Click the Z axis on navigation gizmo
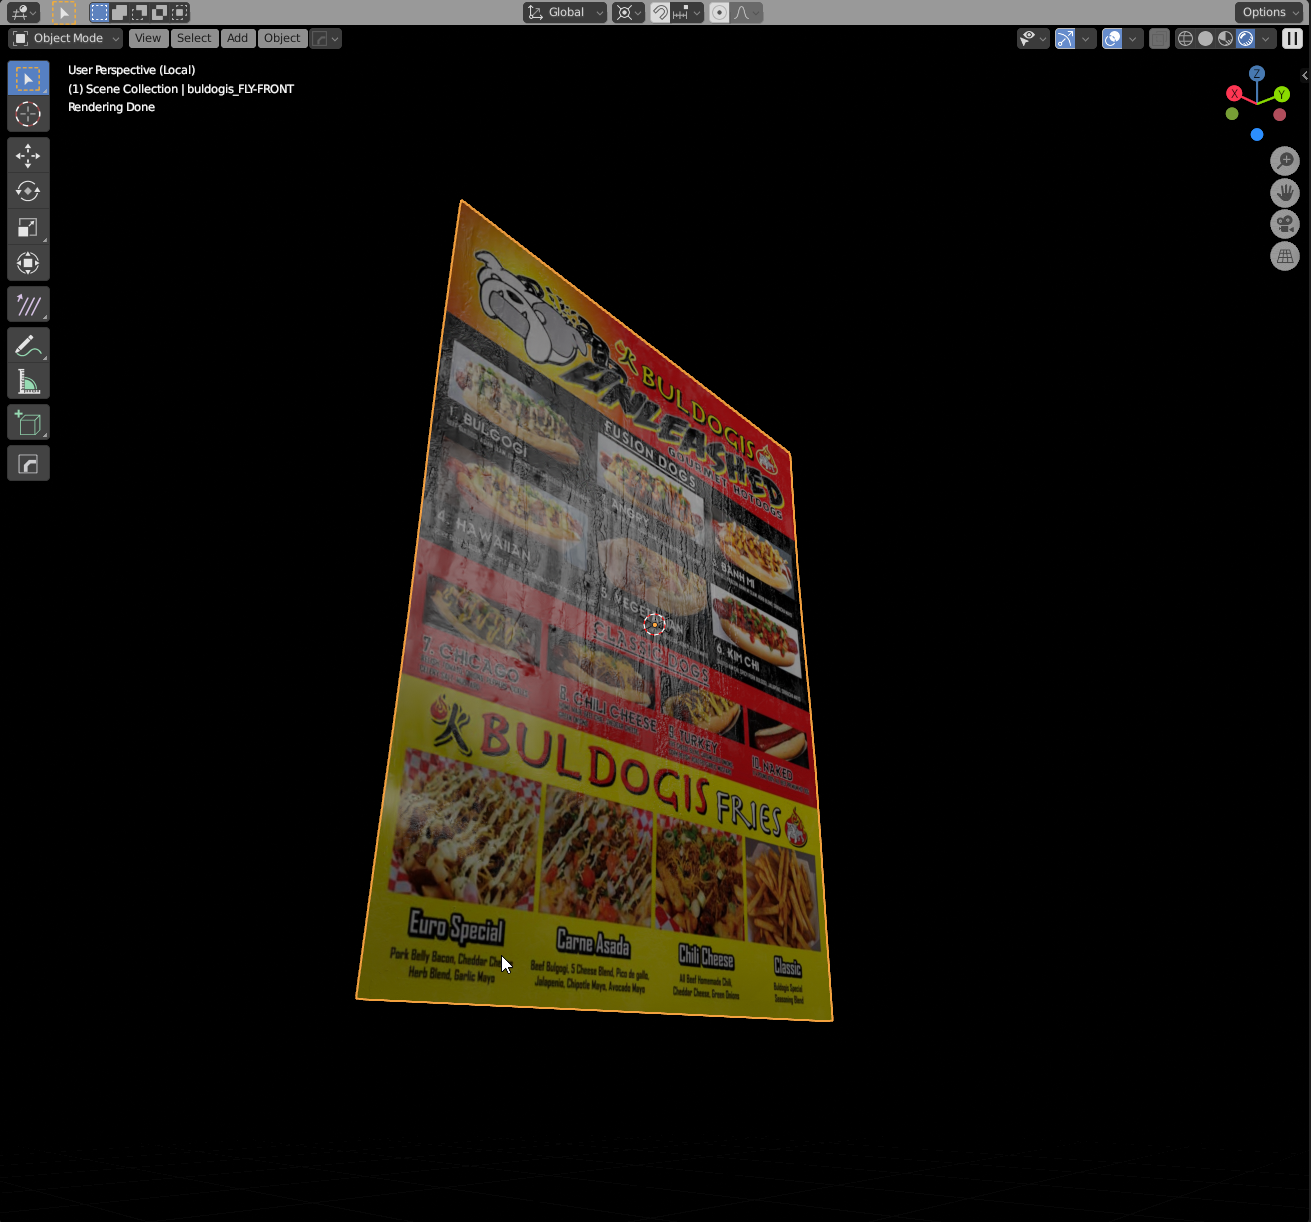 click(1257, 74)
